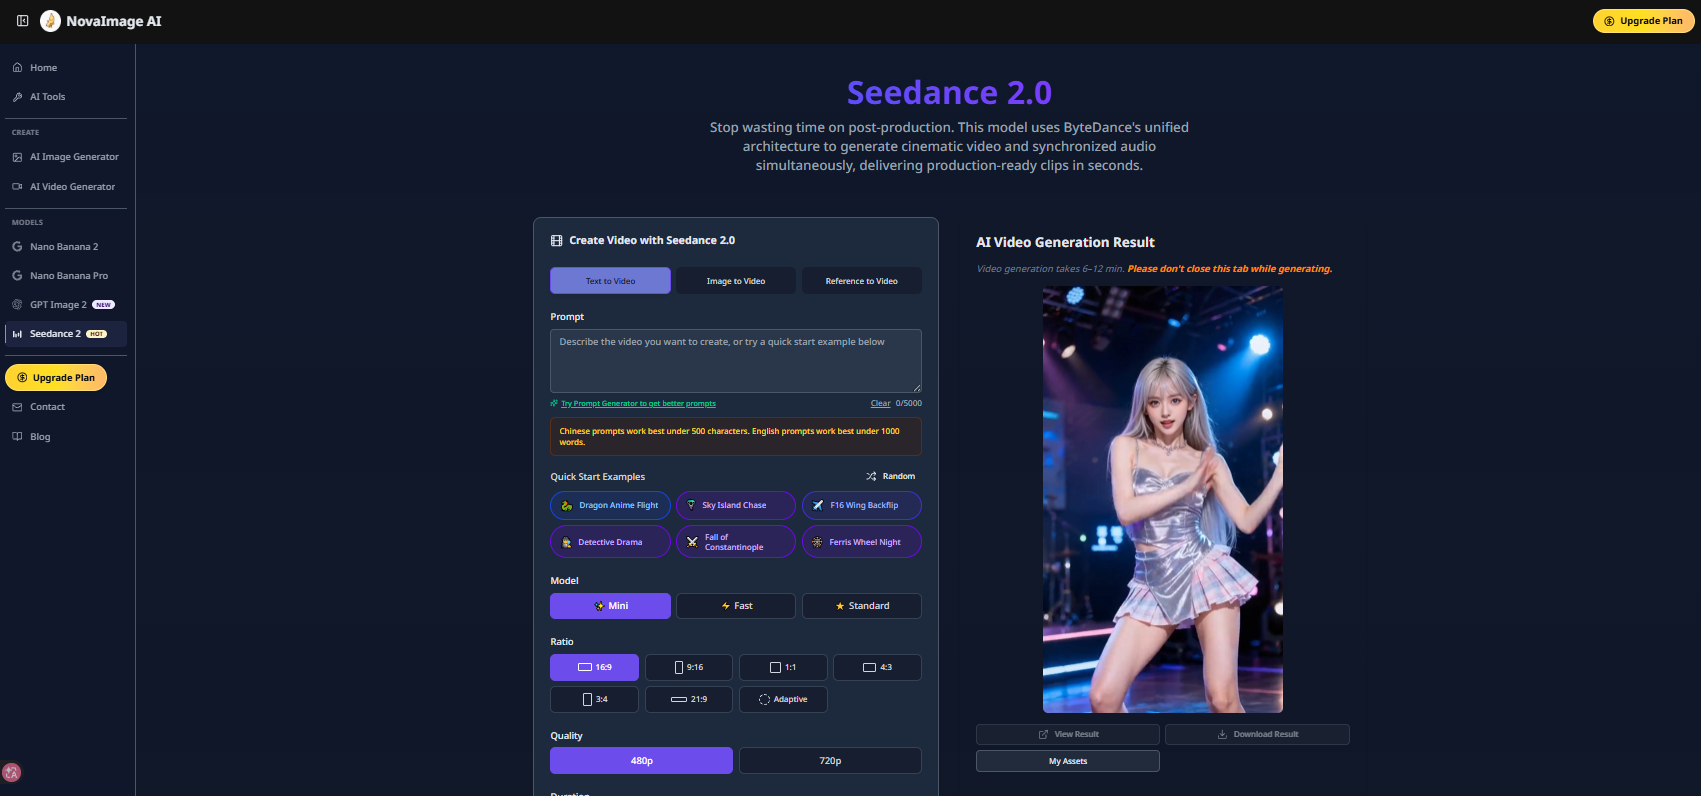
Task: Collapse sidebar with the panel toggle icon
Action: point(22,21)
